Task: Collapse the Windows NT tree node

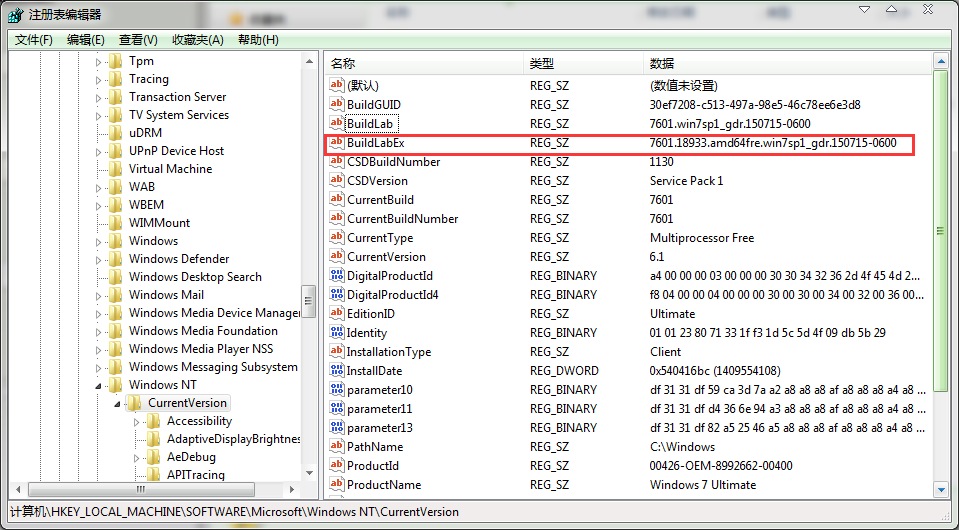Action: coord(99,385)
